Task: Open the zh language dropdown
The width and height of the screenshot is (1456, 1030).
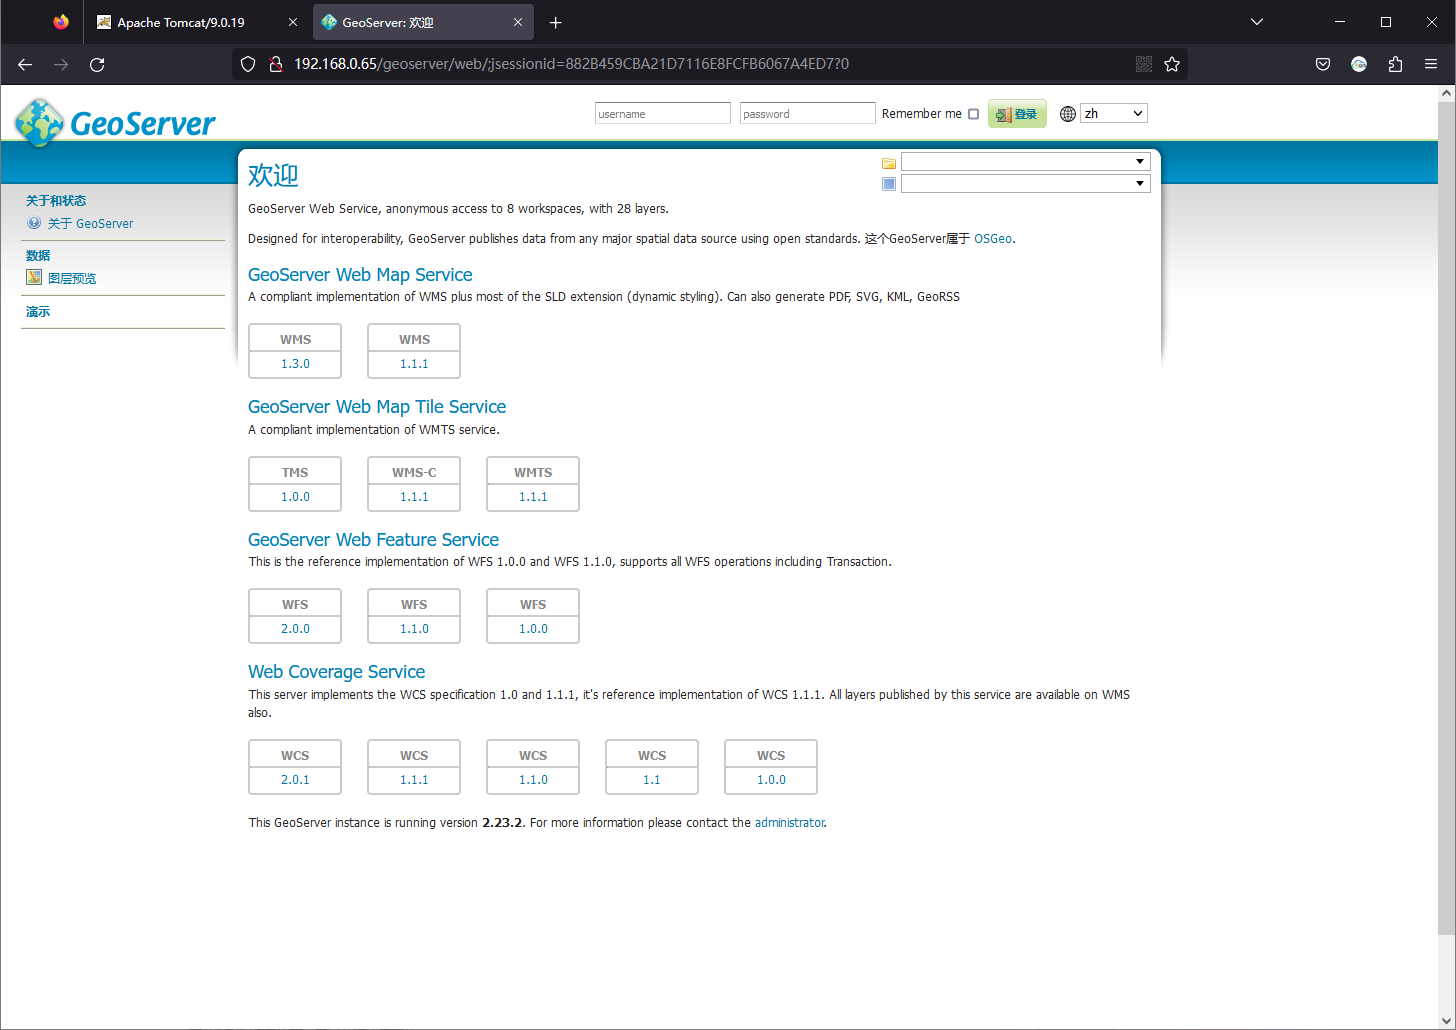Action: point(1114,114)
